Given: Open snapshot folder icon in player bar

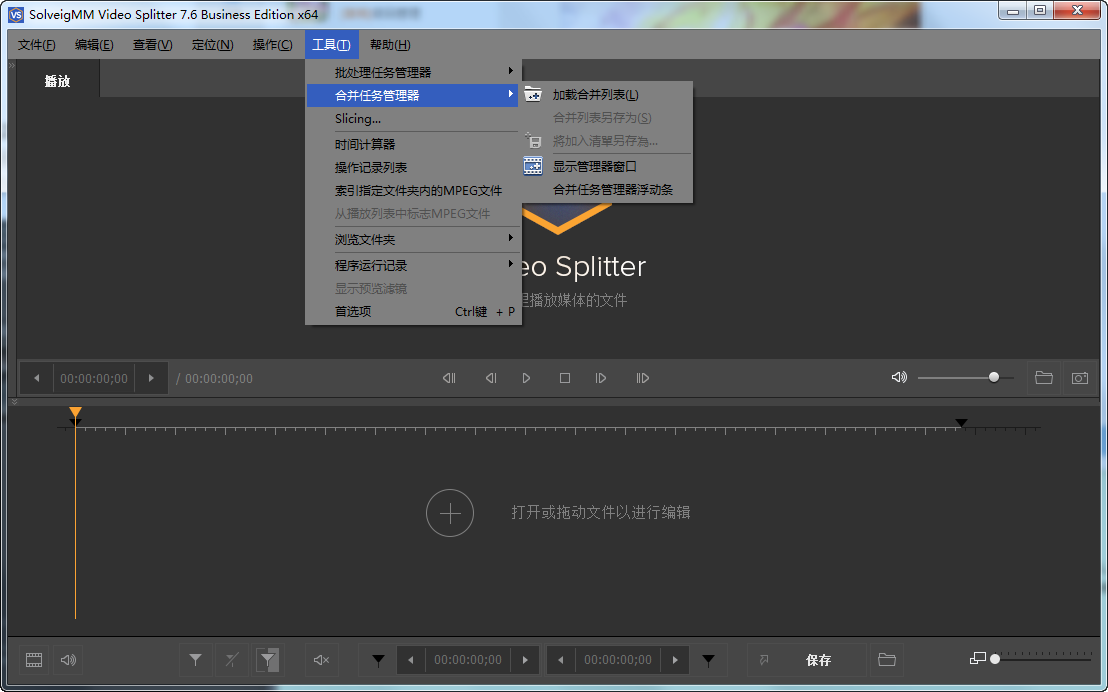Looking at the screenshot, I should [1044, 377].
